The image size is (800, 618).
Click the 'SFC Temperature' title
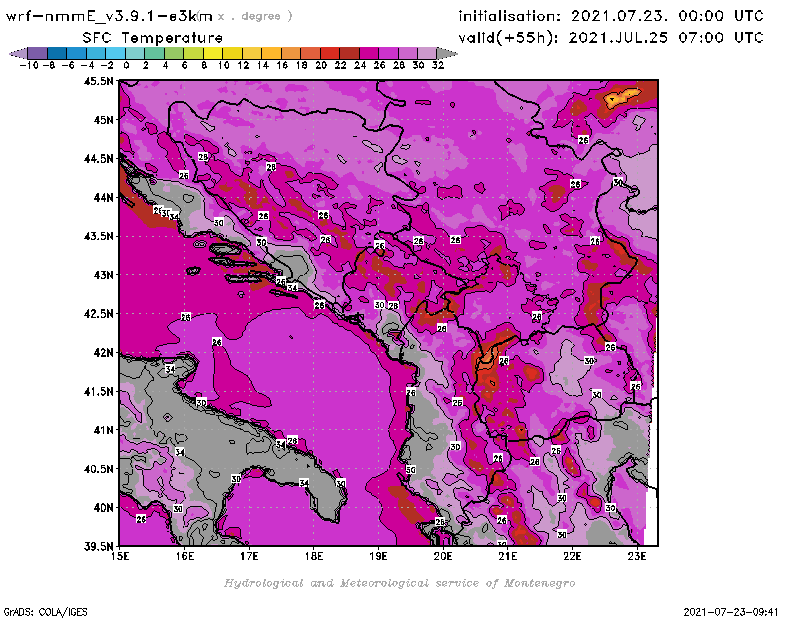click(x=153, y=38)
